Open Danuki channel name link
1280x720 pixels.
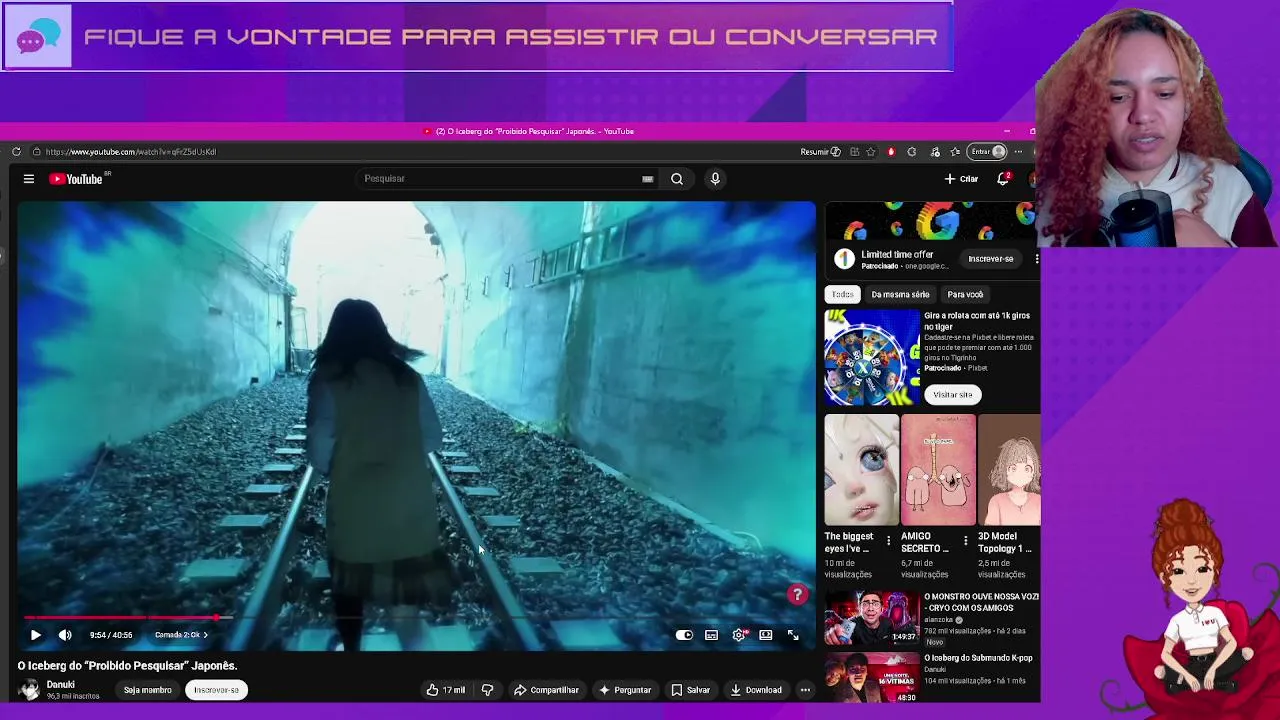(x=60, y=685)
